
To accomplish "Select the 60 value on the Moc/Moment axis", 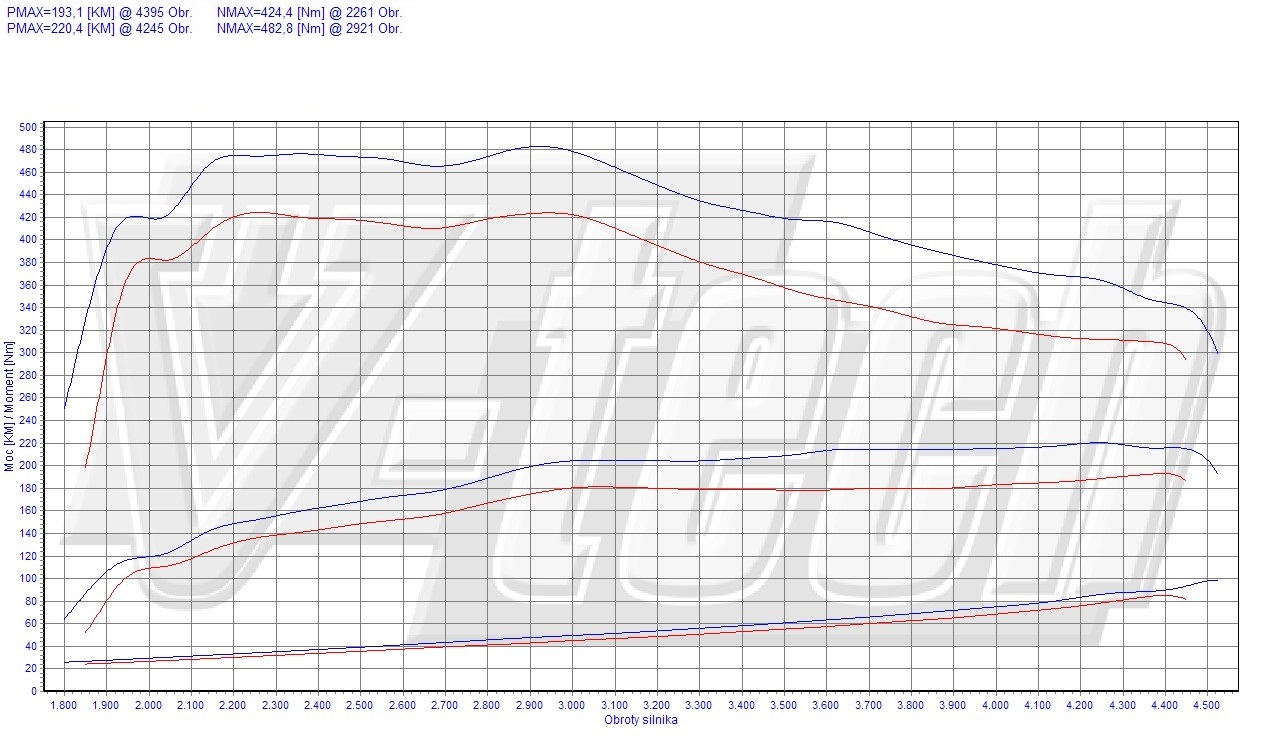I will (30, 624).
